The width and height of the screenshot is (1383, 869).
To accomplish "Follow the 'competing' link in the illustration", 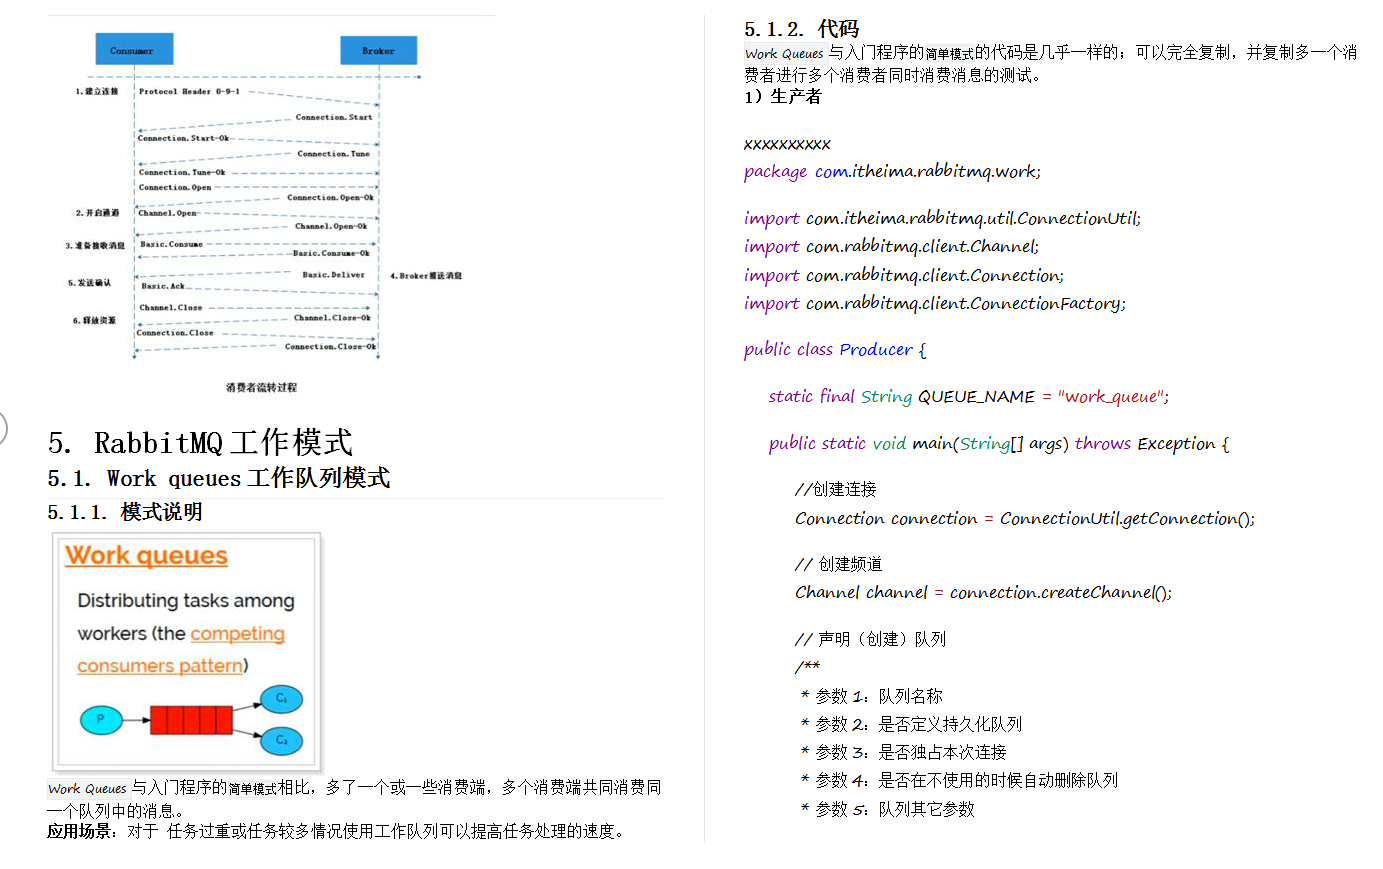I will pos(238,633).
